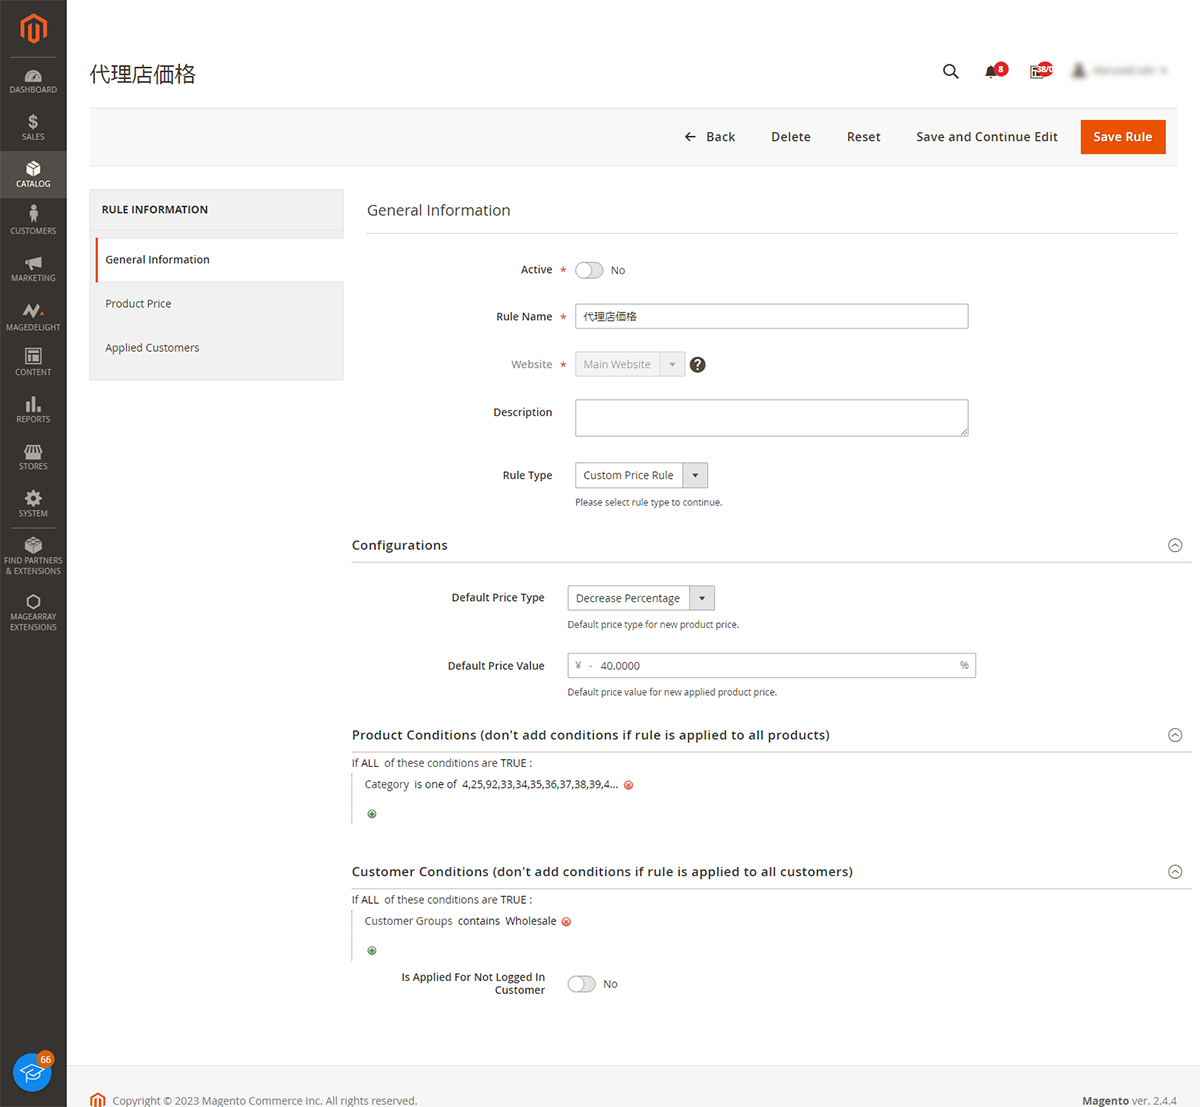Open the System menu
The height and width of the screenshot is (1107, 1200).
point(33,504)
